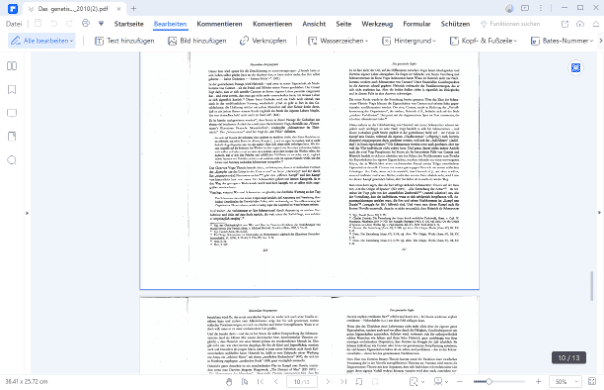Open the attachments panel in the sidebar
The width and height of the screenshot is (604, 390).
pos(12,136)
